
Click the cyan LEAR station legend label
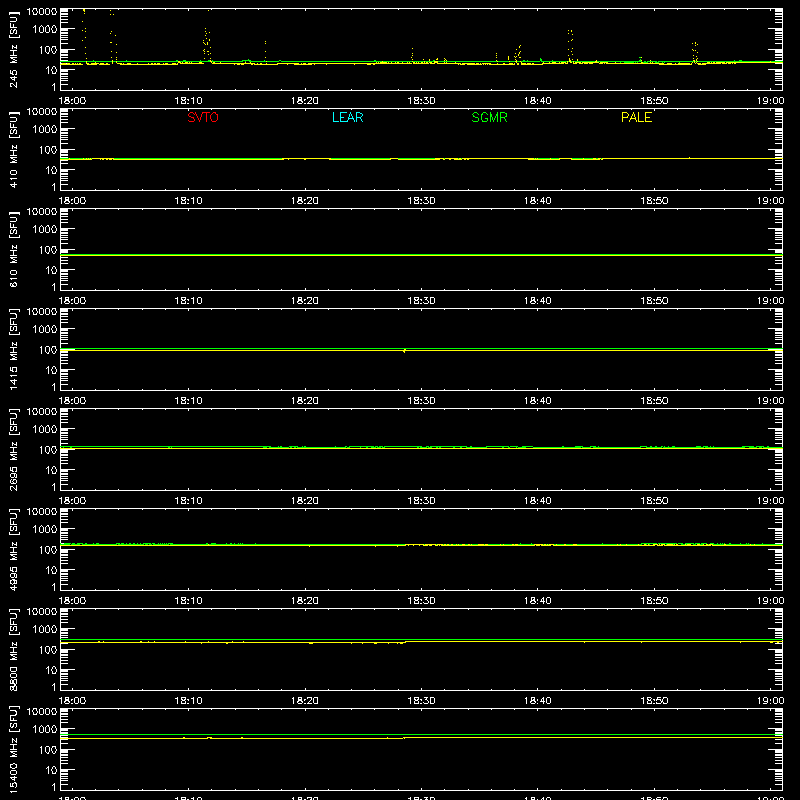tap(347, 117)
